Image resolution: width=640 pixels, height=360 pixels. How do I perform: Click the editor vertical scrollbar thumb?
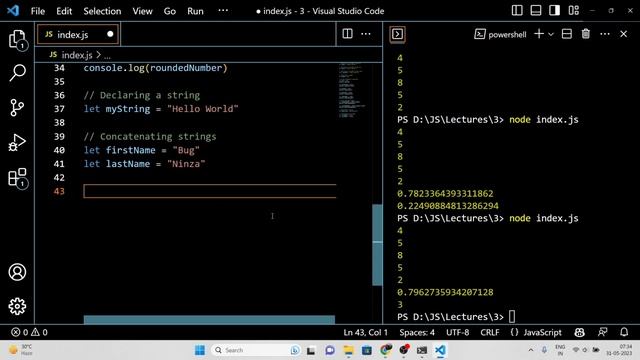[377, 244]
